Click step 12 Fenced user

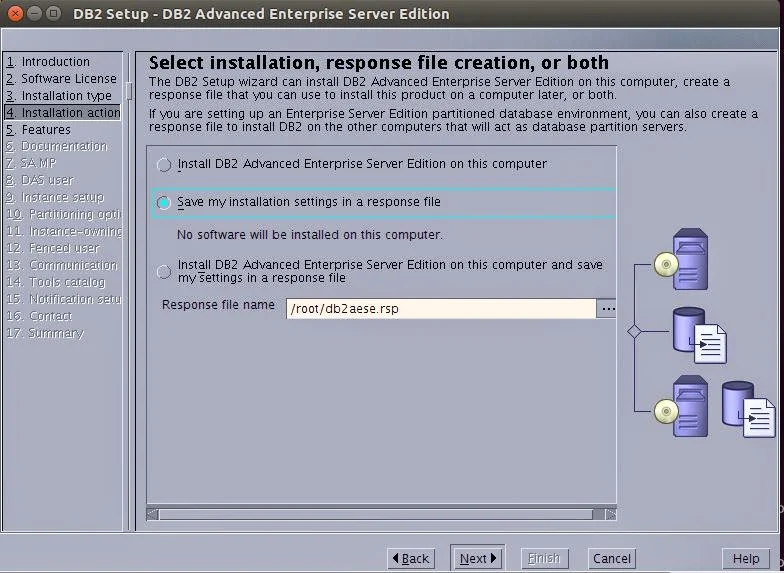tap(52, 248)
